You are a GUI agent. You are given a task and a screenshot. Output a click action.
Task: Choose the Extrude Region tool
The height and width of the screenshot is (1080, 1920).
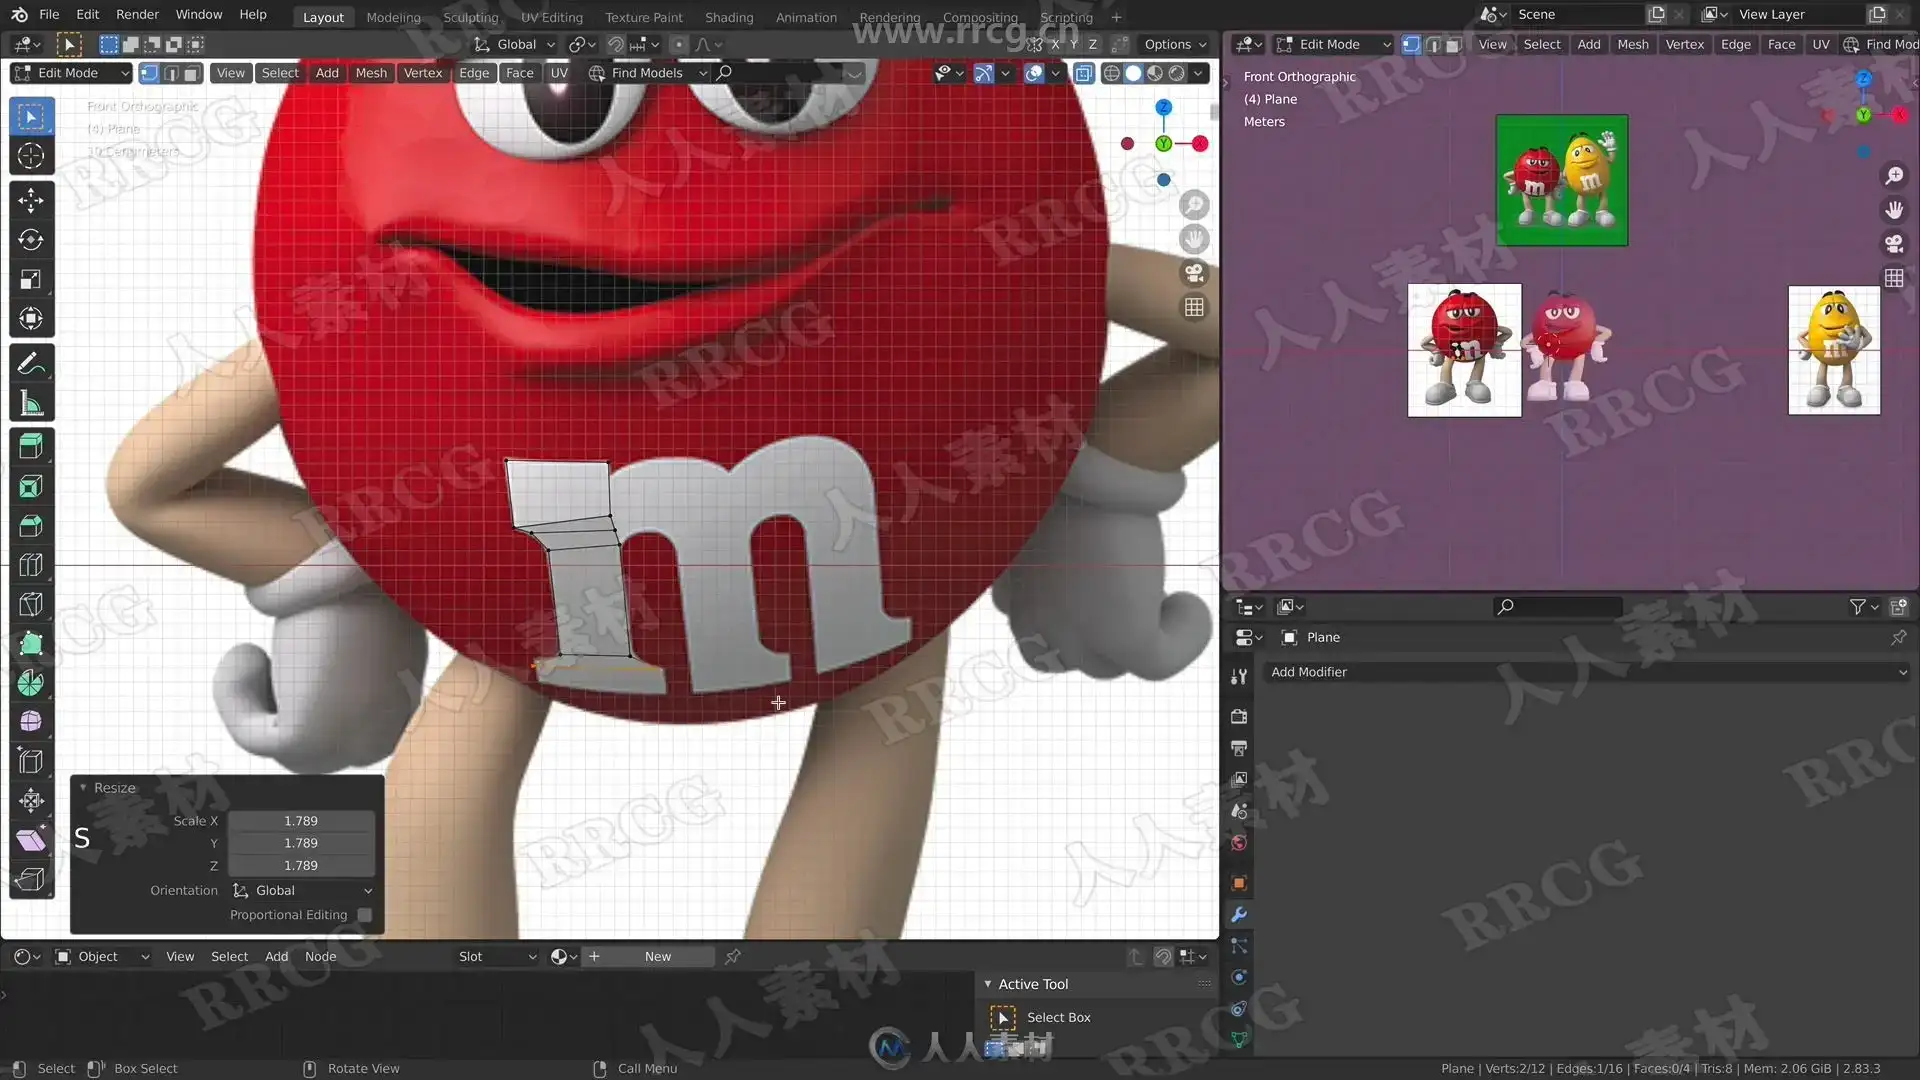pyautogui.click(x=30, y=446)
